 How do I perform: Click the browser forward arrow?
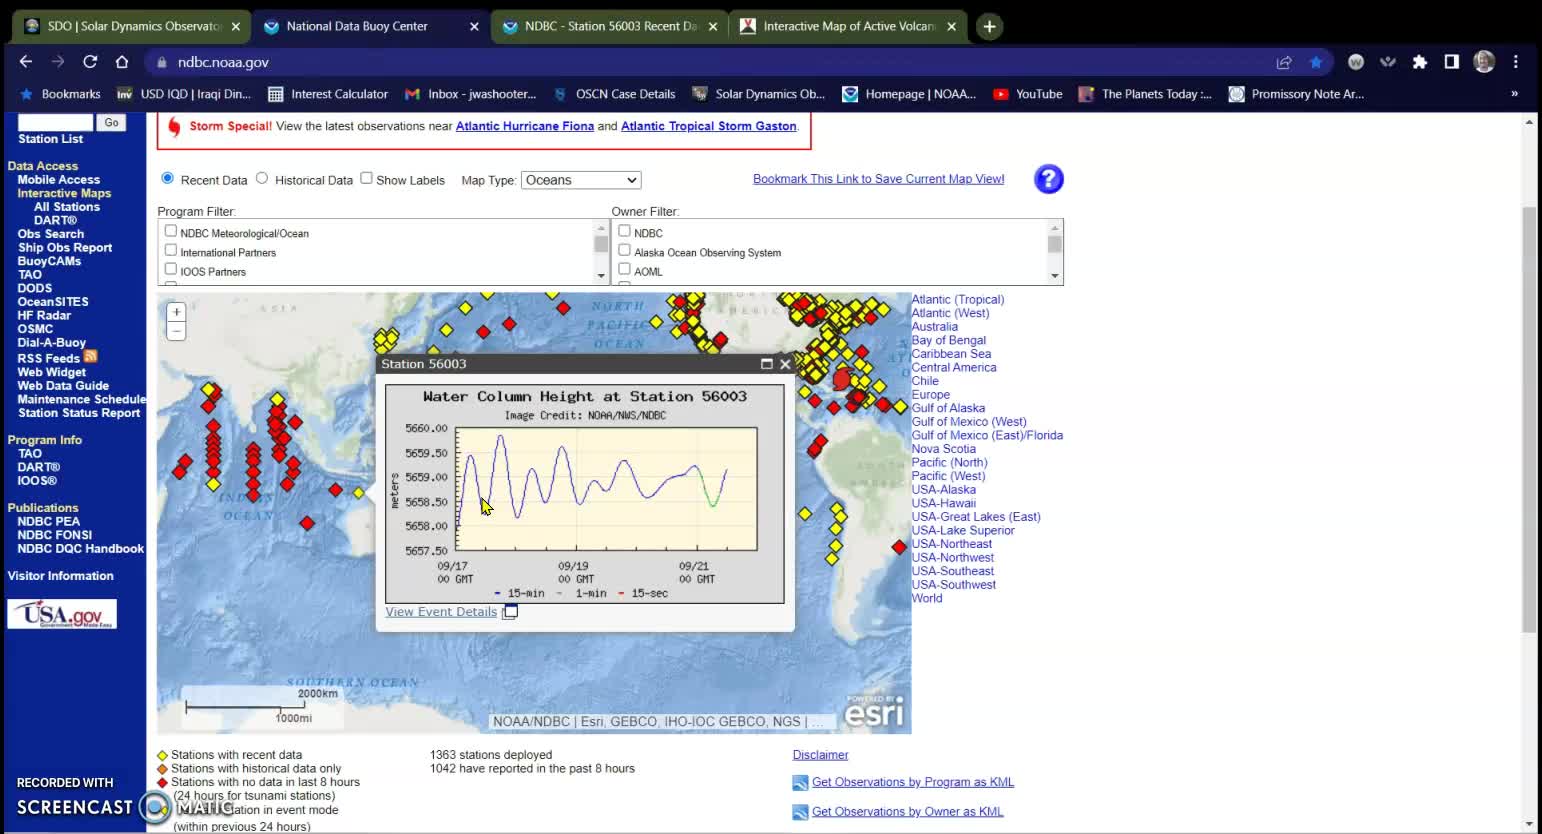coord(58,62)
